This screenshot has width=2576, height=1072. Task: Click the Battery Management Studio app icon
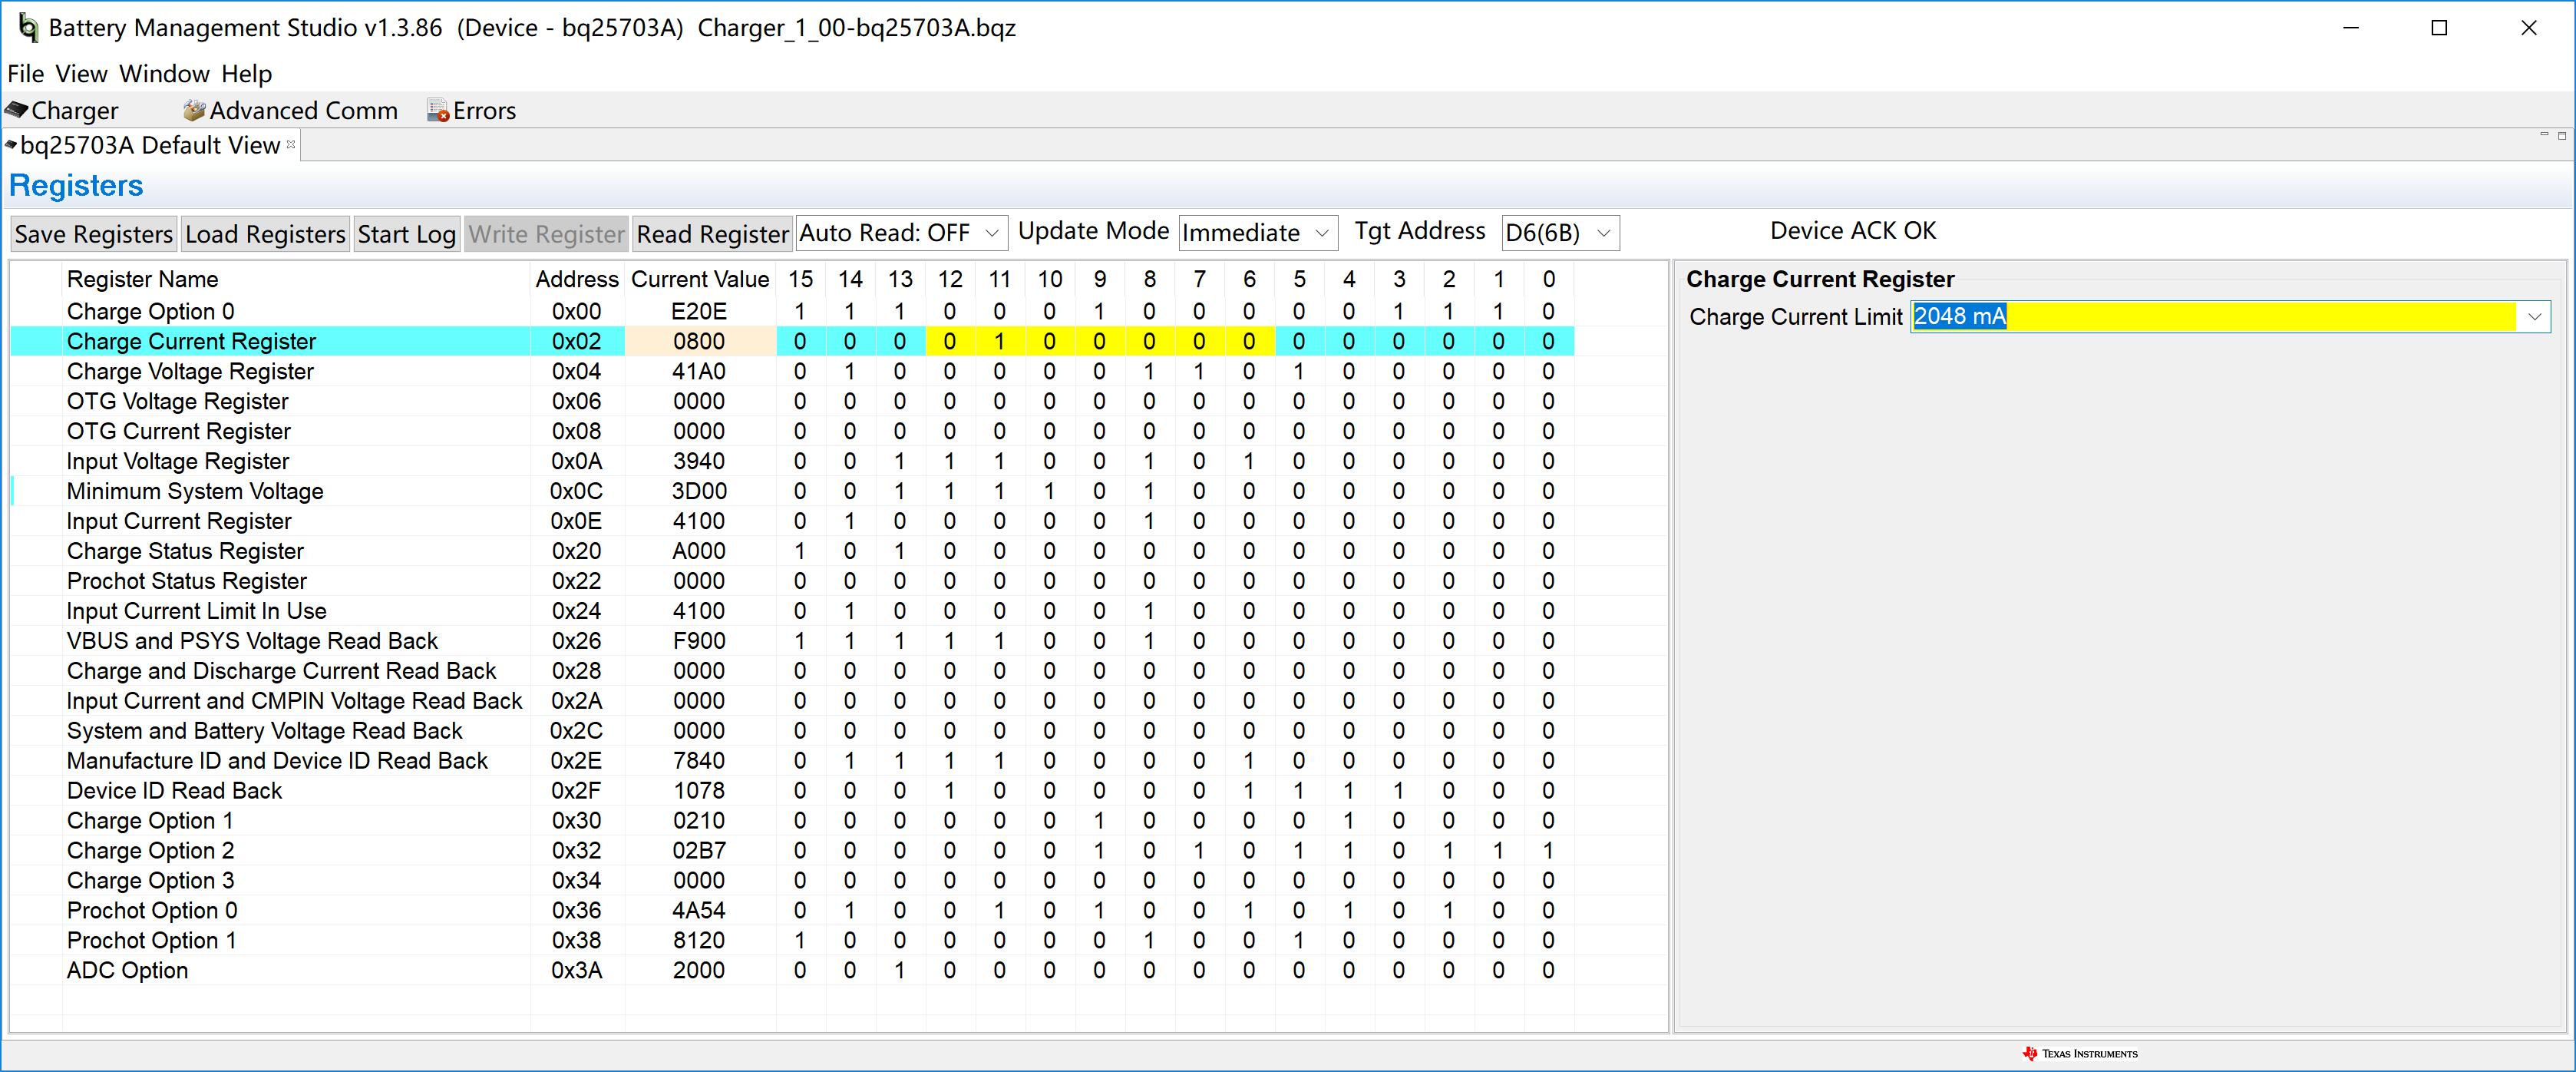click(29, 28)
